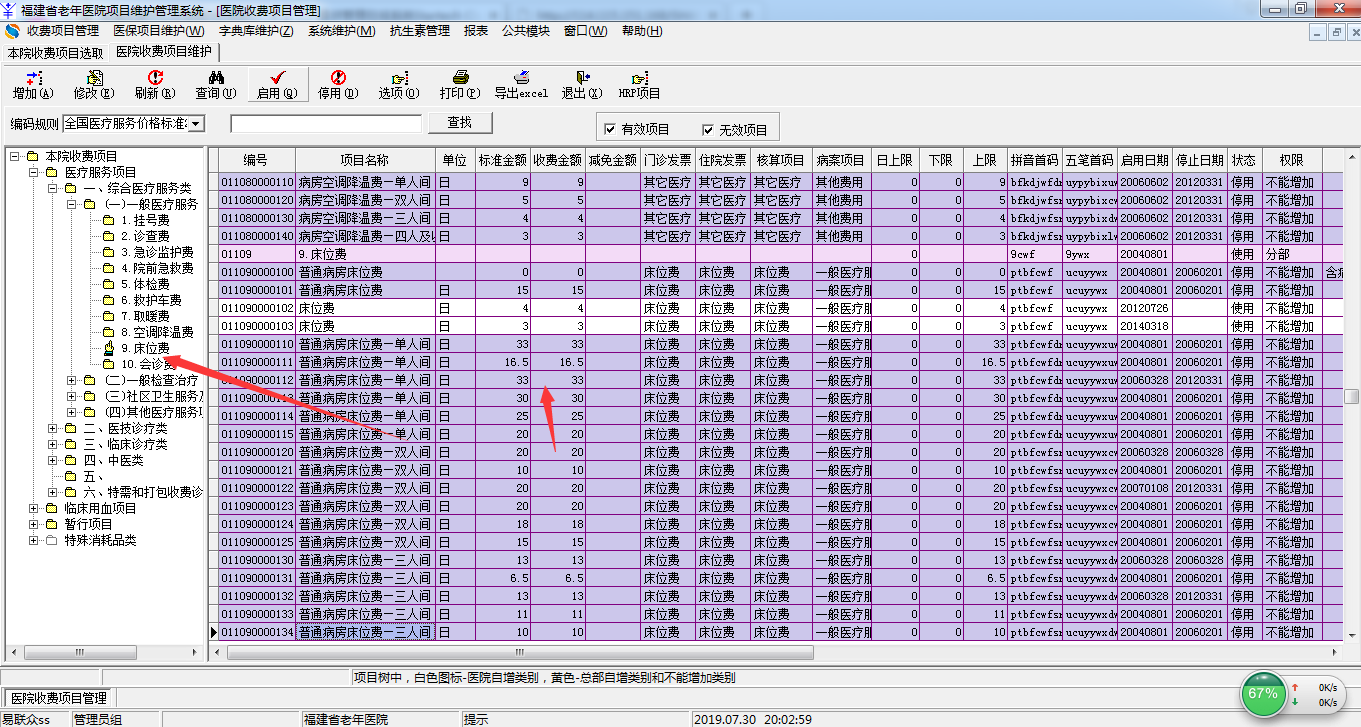The height and width of the screenshot is (727, 1361).
Task: Click the hand icon beside 9. 床位费
Action: (109, 348)
